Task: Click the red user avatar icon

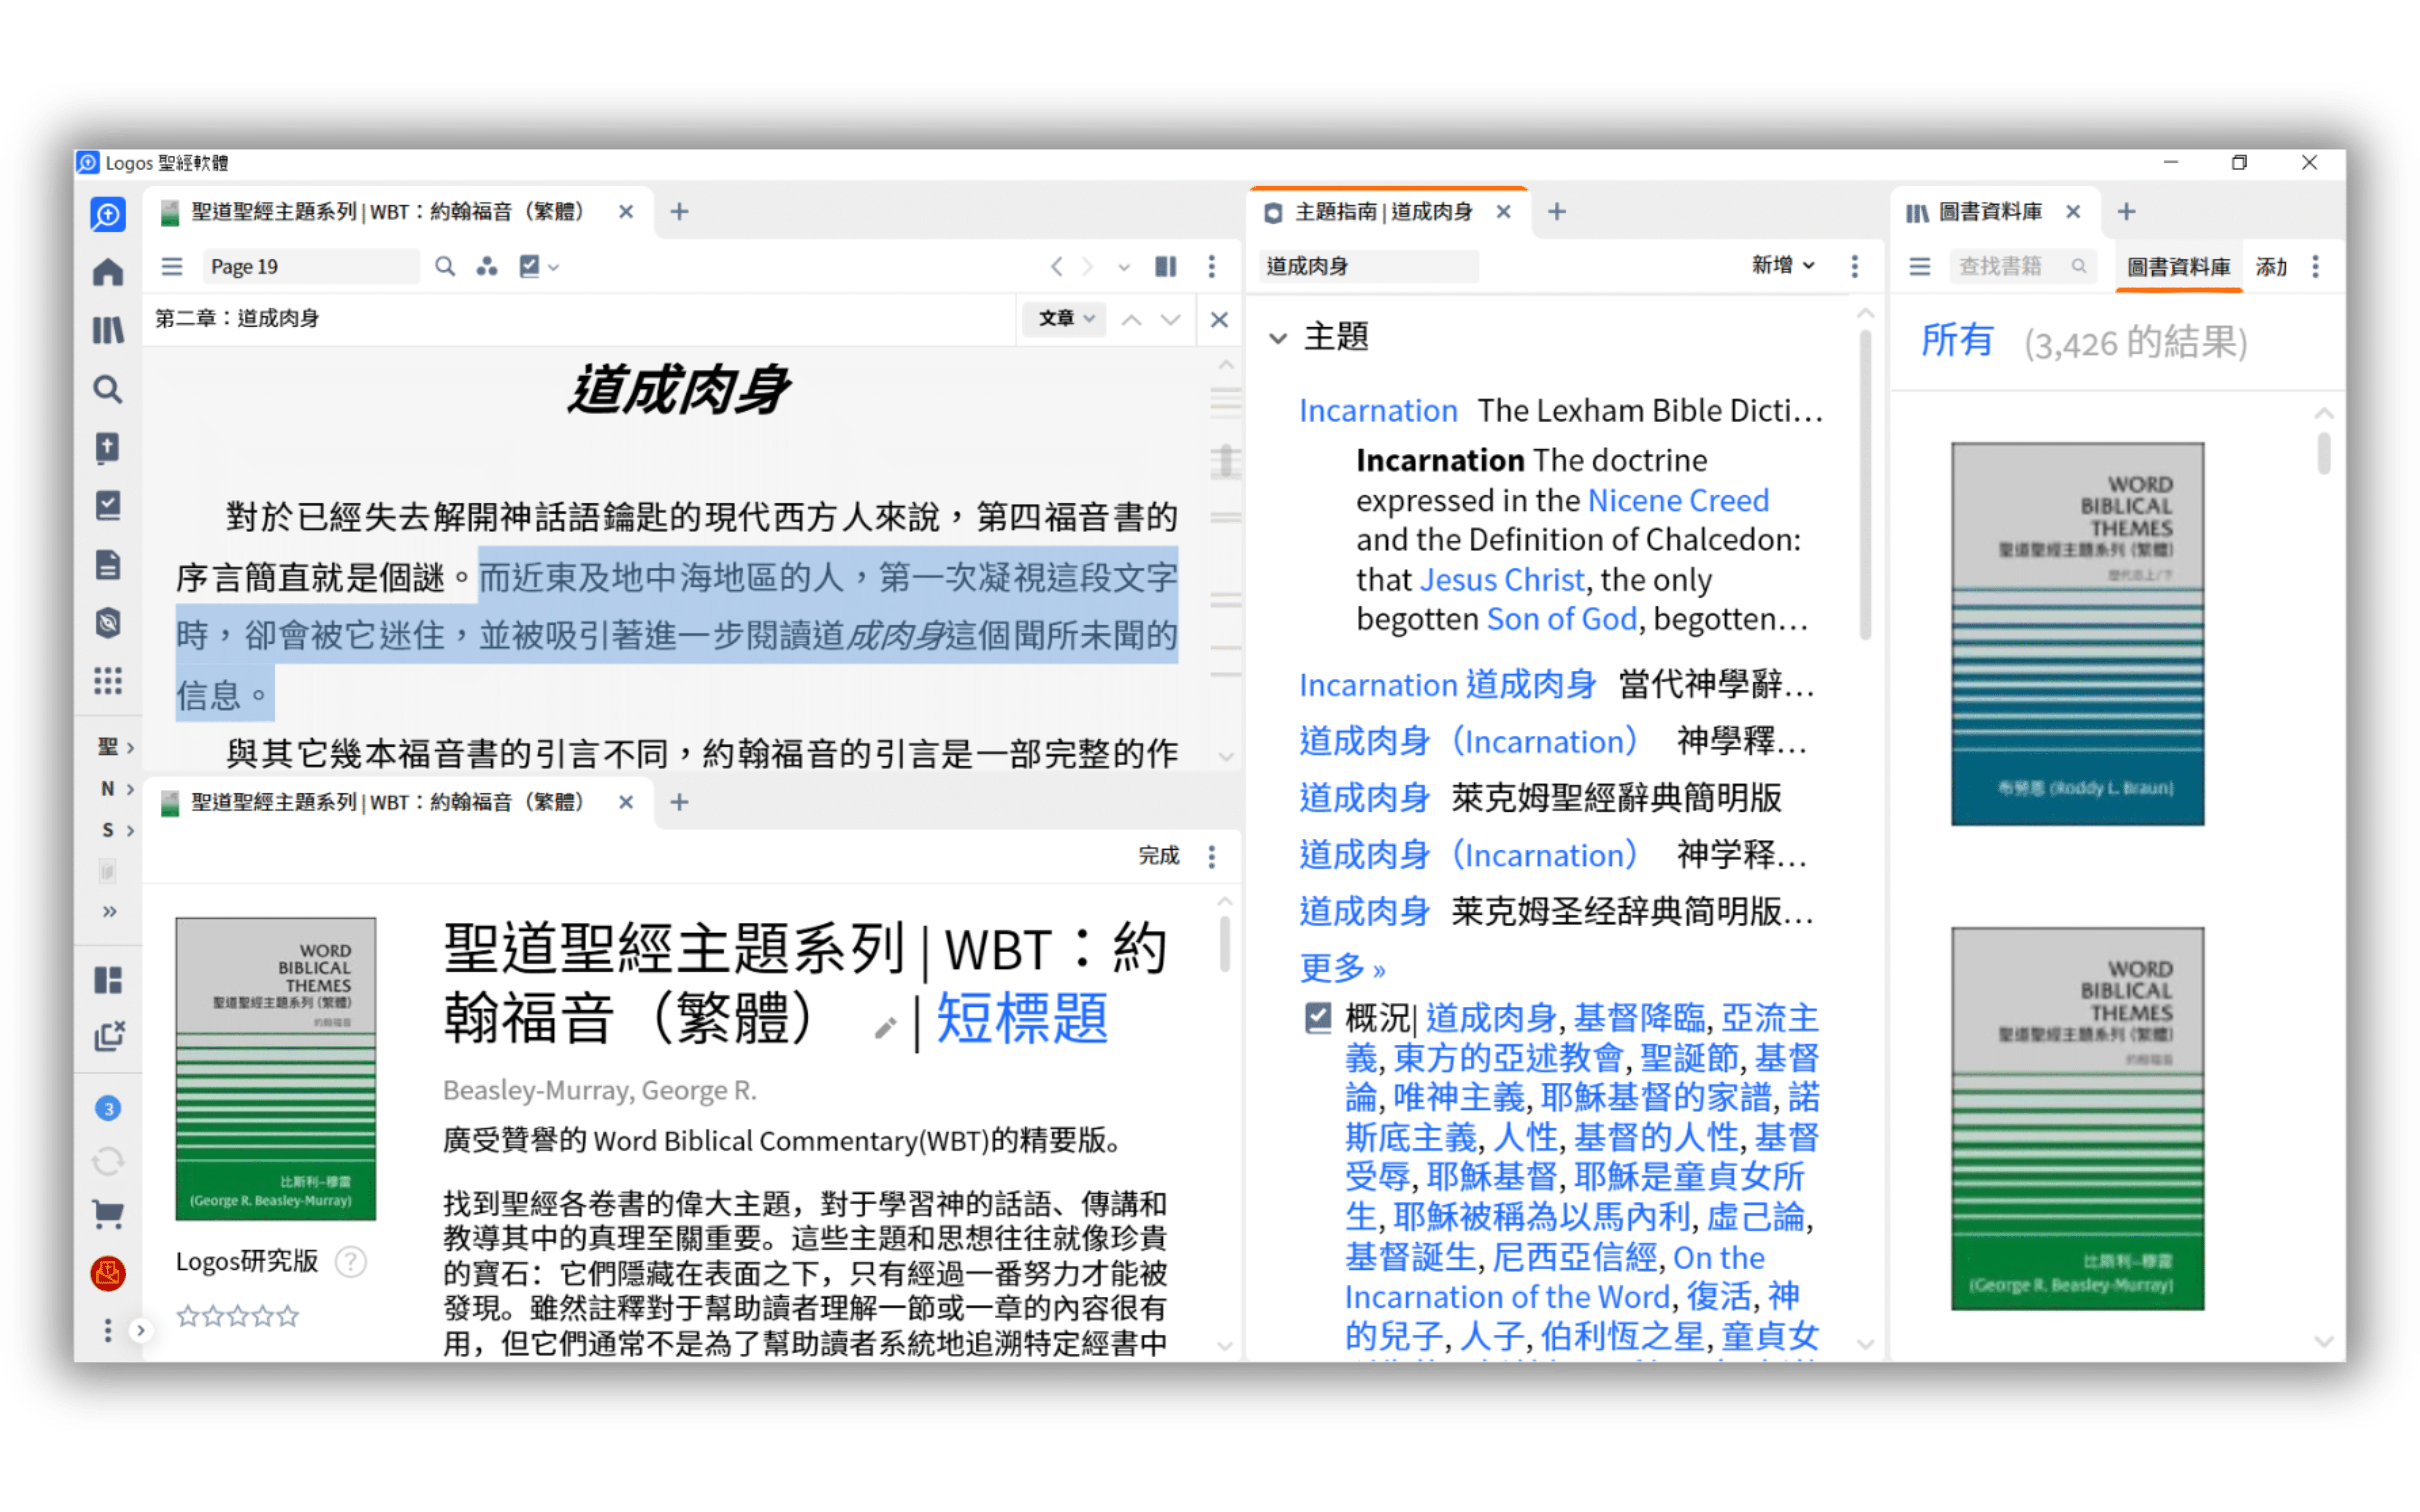Action: [108, 1273]
